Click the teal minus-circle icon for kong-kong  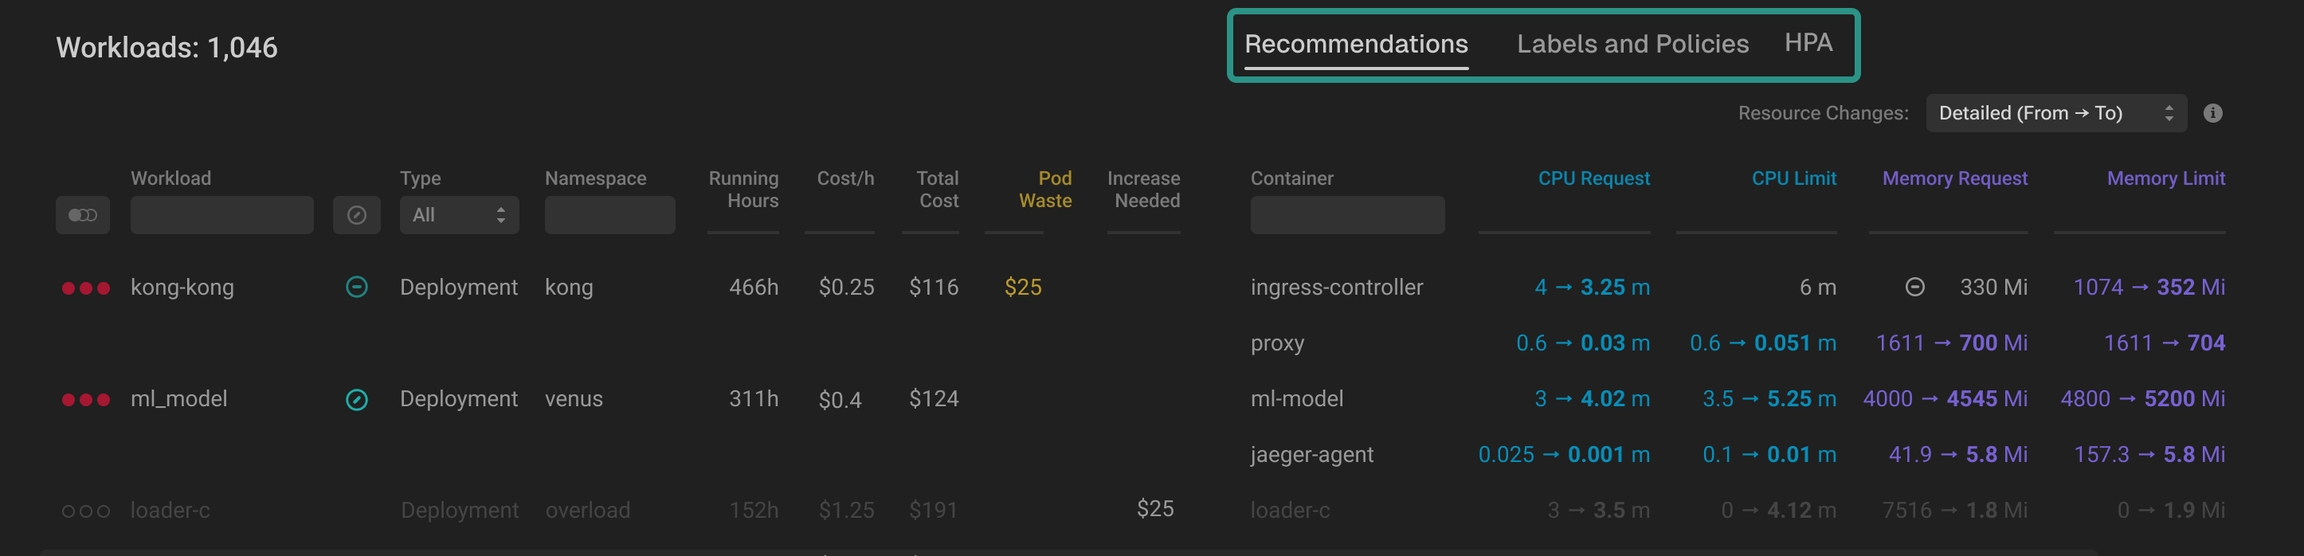click(x=356, y=287)
